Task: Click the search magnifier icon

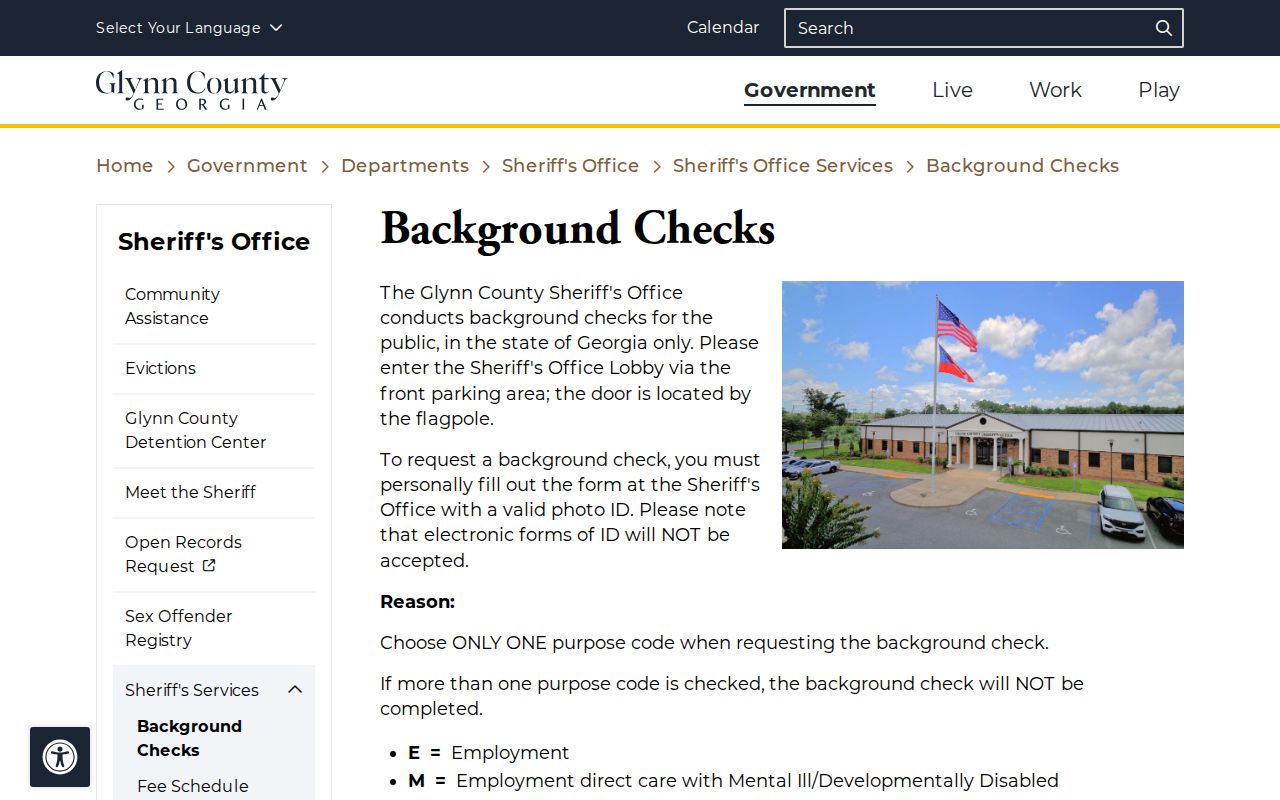Action: point(1163,28)
